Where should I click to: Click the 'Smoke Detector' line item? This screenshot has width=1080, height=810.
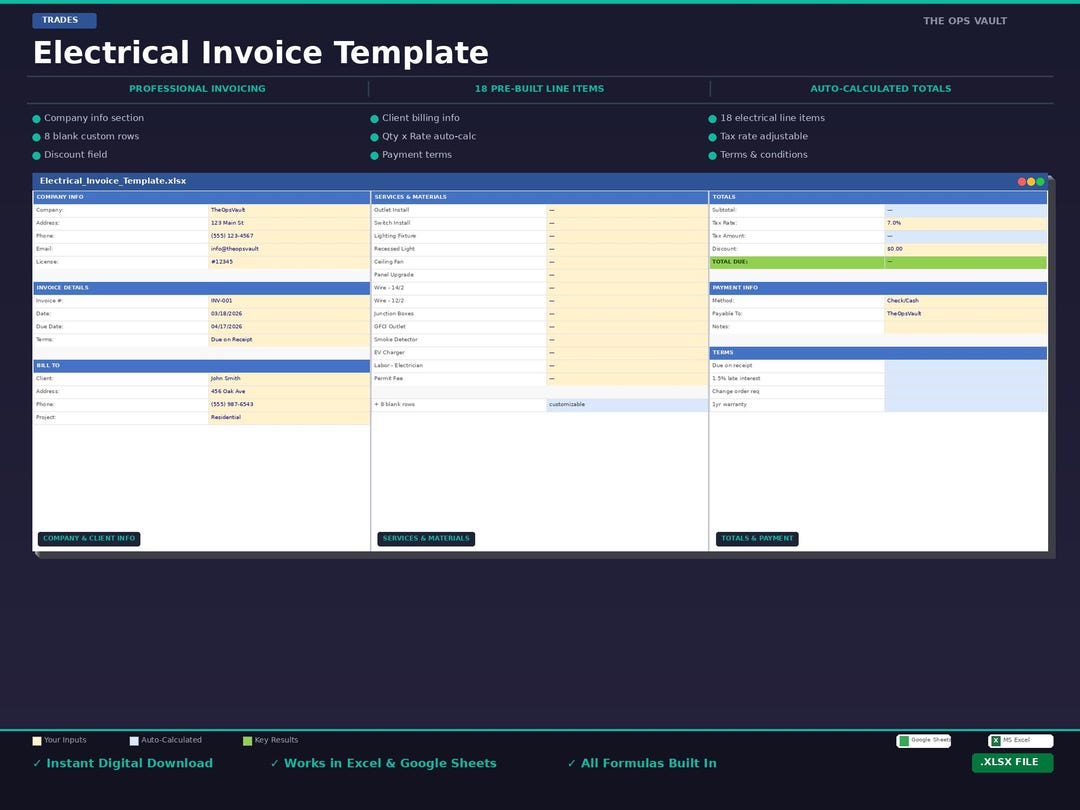[x=395, y=340]
